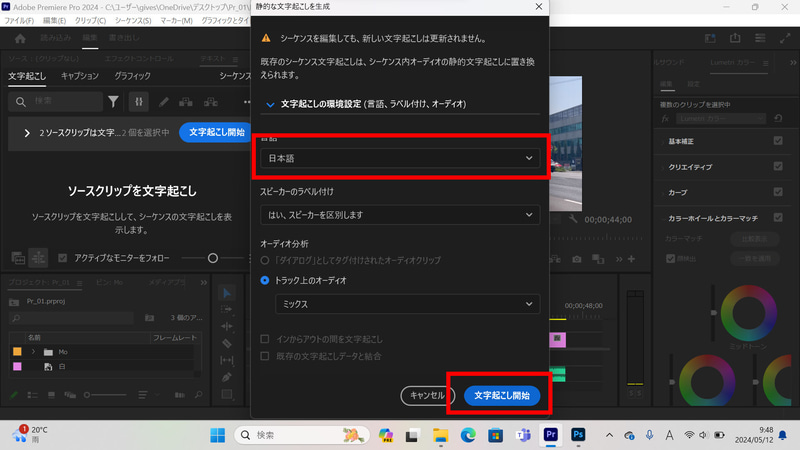This screenshot has height=450, width=800.
Task: Open the Lumetri カラー effect dropdown
Action: coord(721,118)
